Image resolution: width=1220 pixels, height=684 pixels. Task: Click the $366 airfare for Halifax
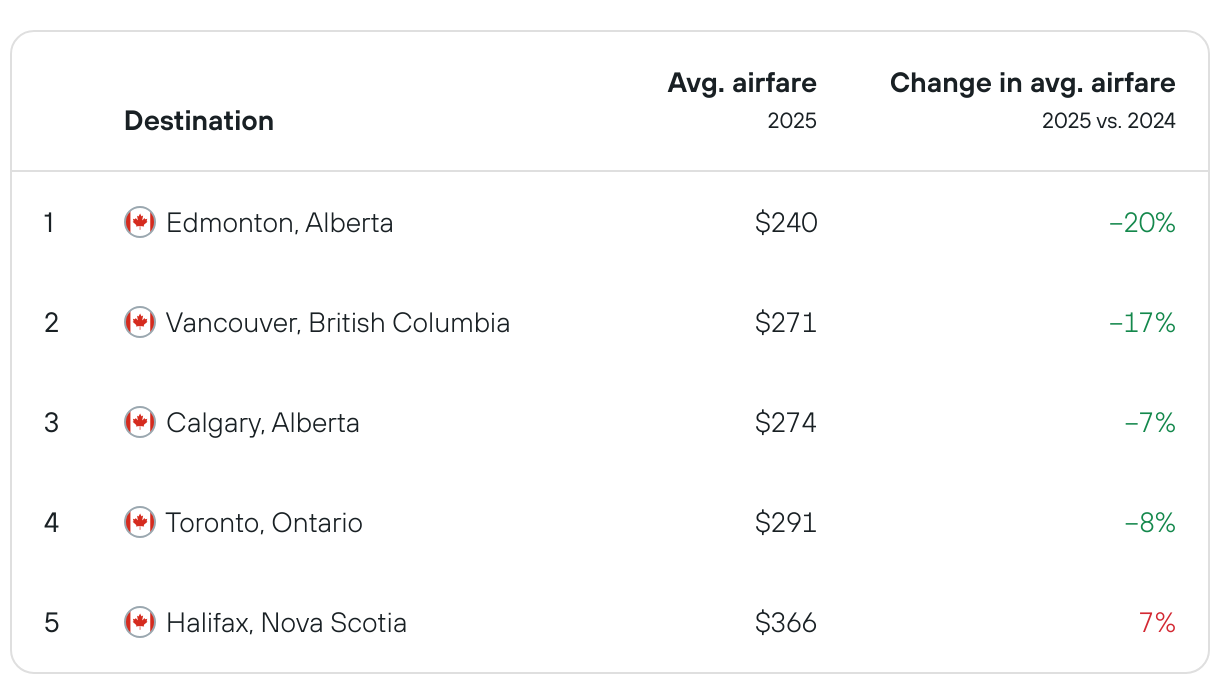(786, 622)
